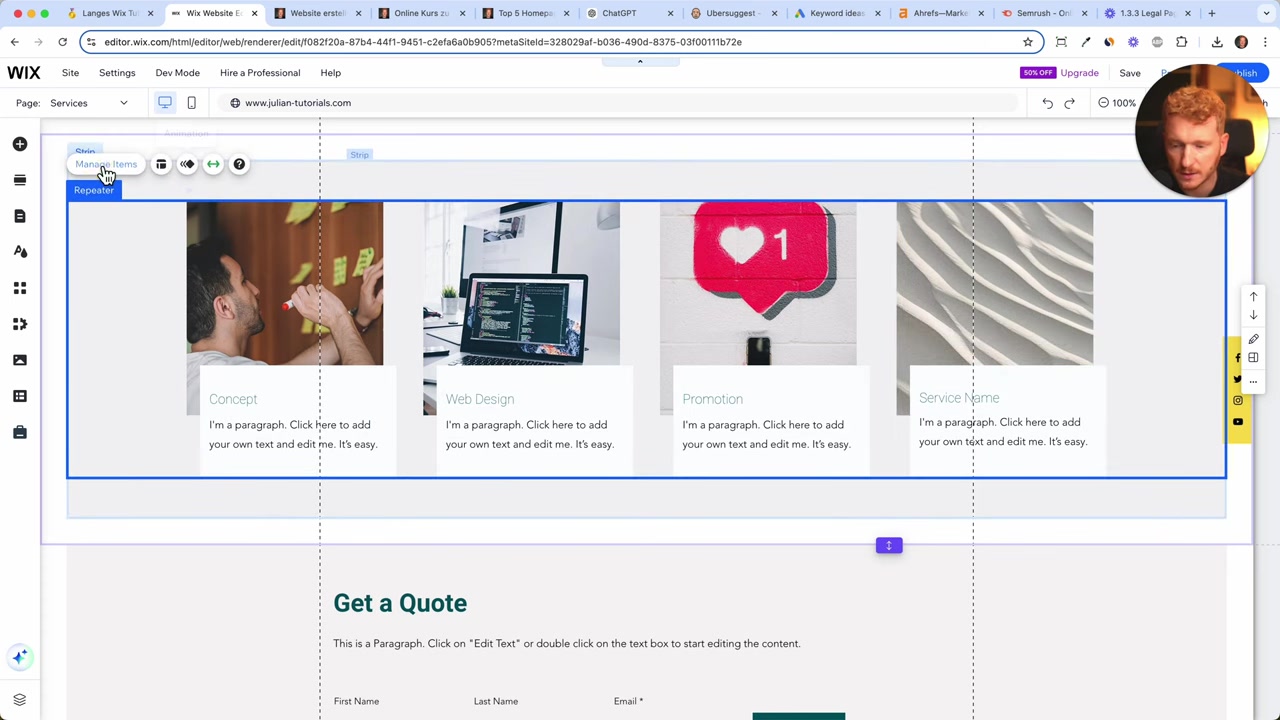This screenshot has width=1280, height=720.
Task: Select the Repeater label tag
Action: click(94, 190)
